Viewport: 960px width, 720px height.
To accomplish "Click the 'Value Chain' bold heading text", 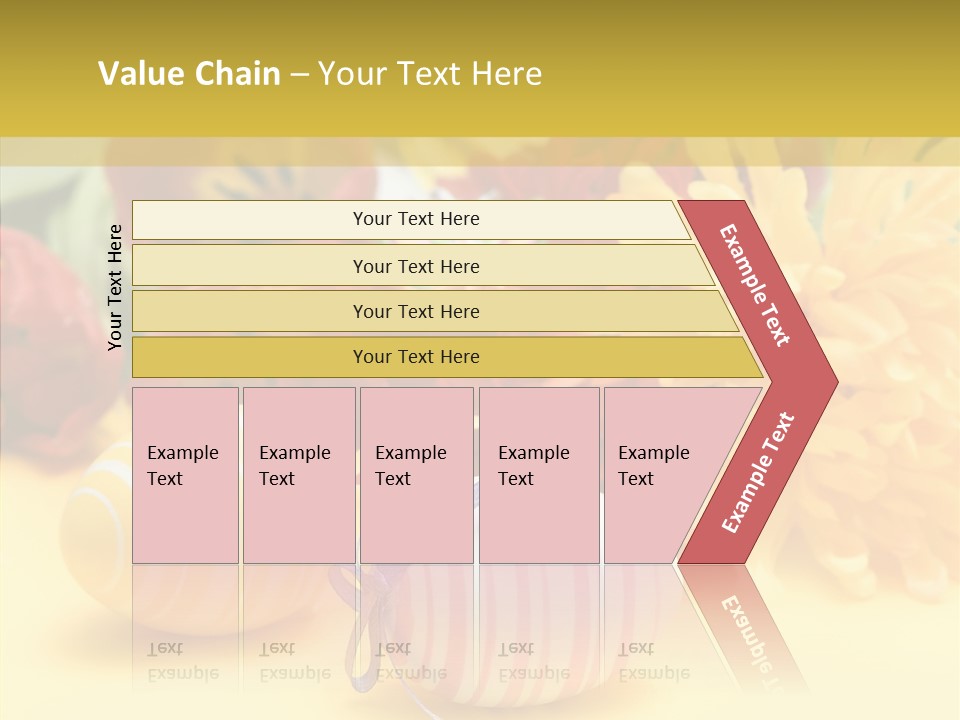I will (189, 73).
